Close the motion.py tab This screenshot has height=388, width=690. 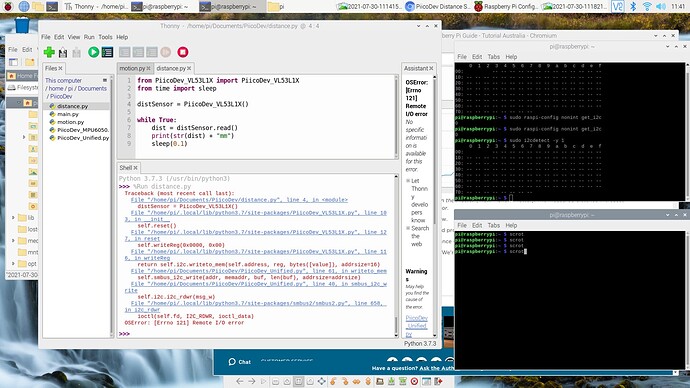click(x=148, y=68)
